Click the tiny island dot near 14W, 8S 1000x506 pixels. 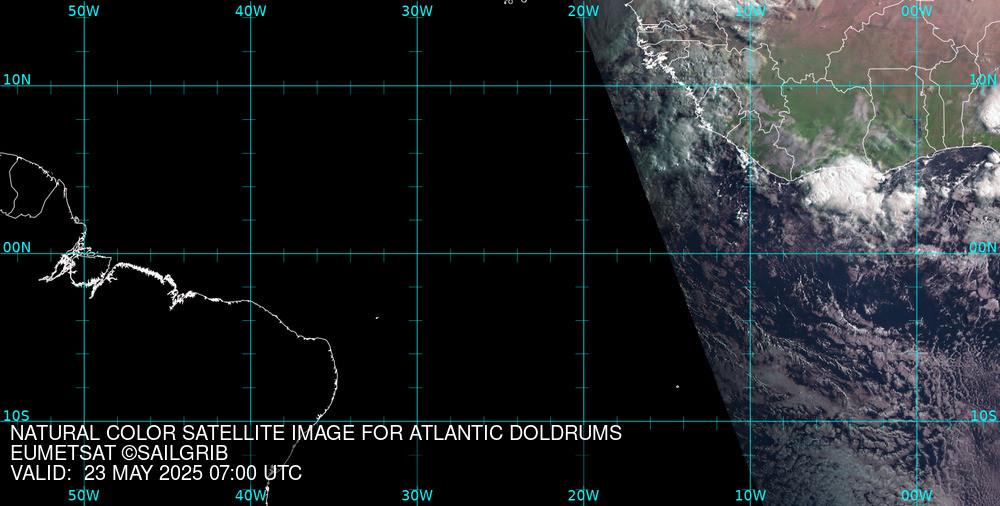677,386
